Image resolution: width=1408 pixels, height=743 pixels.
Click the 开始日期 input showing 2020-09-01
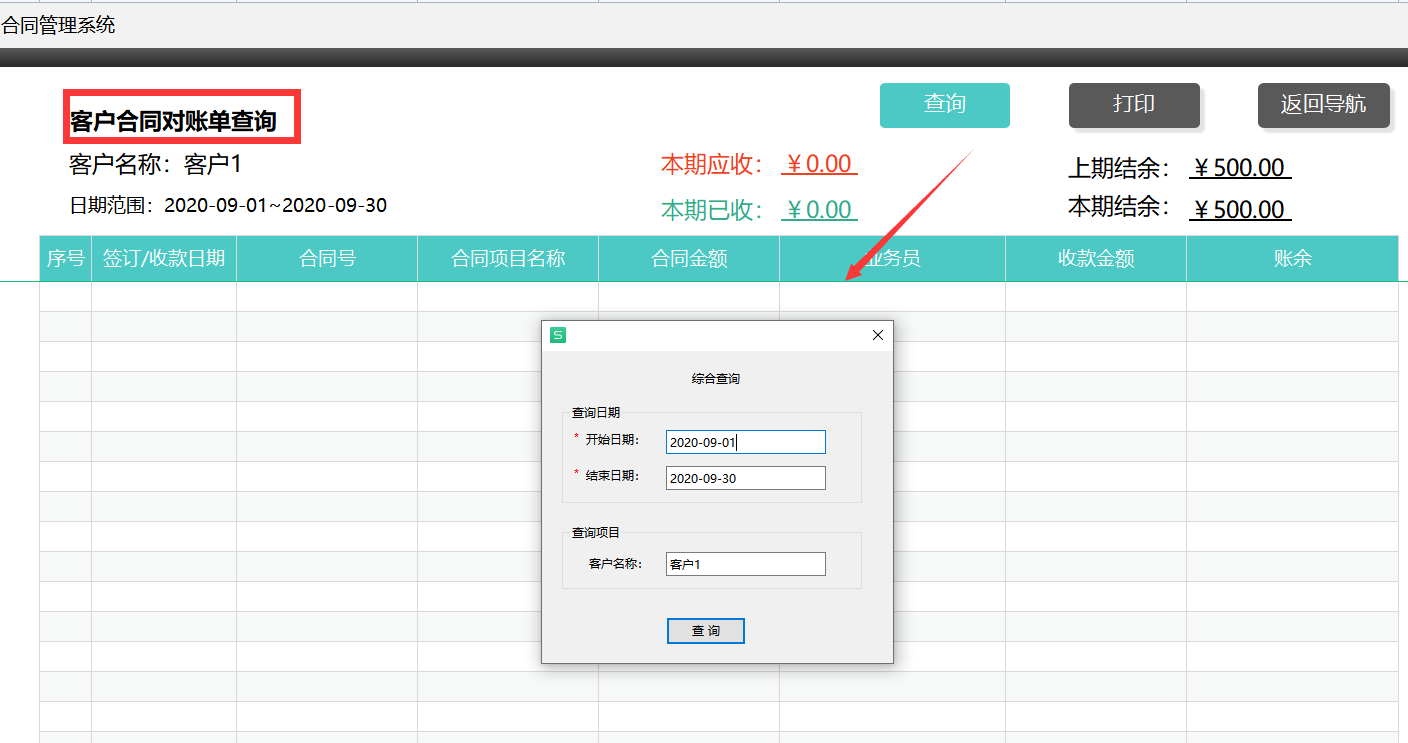[745, 441]
